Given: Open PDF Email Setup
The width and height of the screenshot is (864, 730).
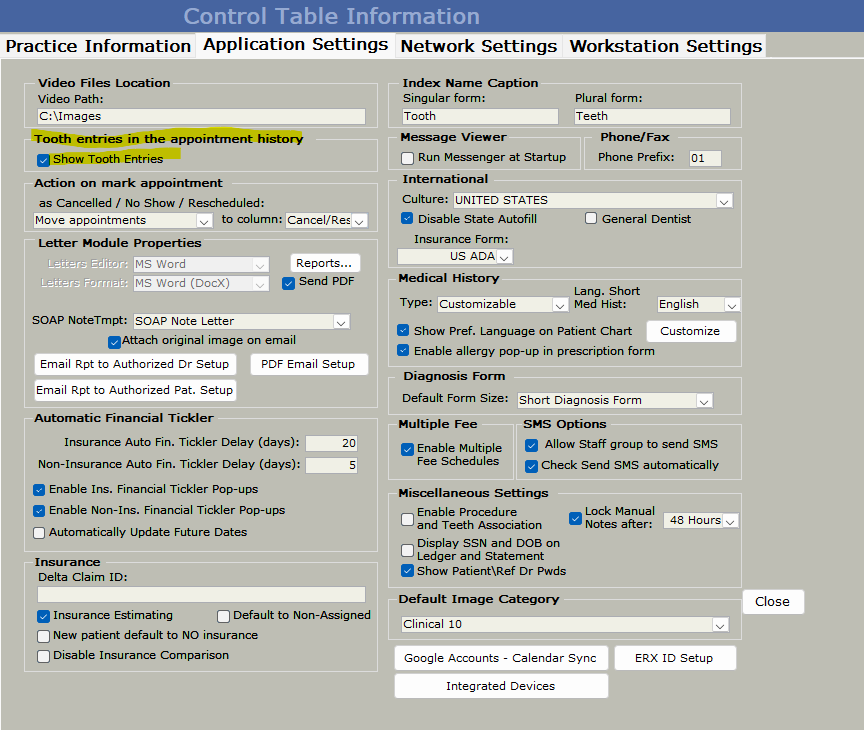Looking at the screenshot, I should [308, 364].
